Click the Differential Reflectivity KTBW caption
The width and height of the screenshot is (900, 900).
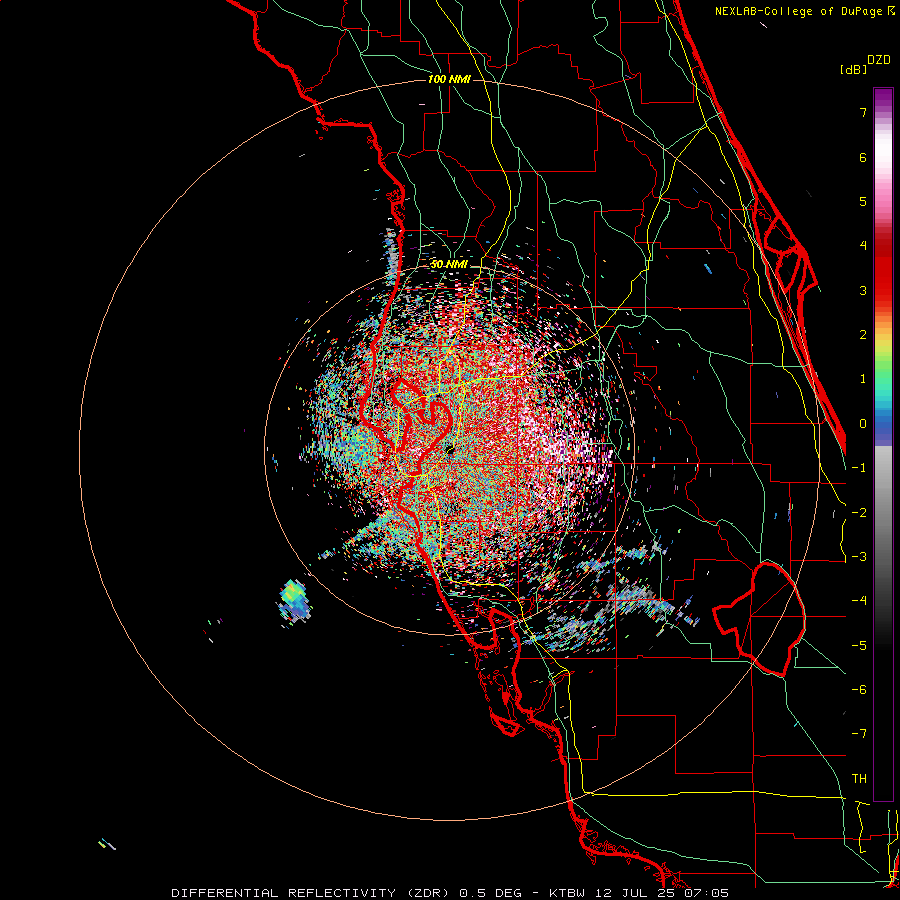coord(450,893)
